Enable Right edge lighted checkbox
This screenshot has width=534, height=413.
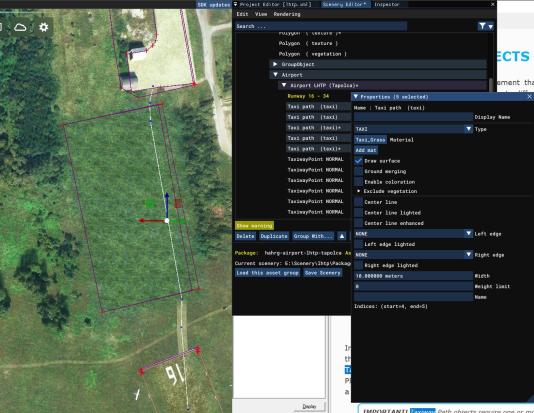point(359,265)
